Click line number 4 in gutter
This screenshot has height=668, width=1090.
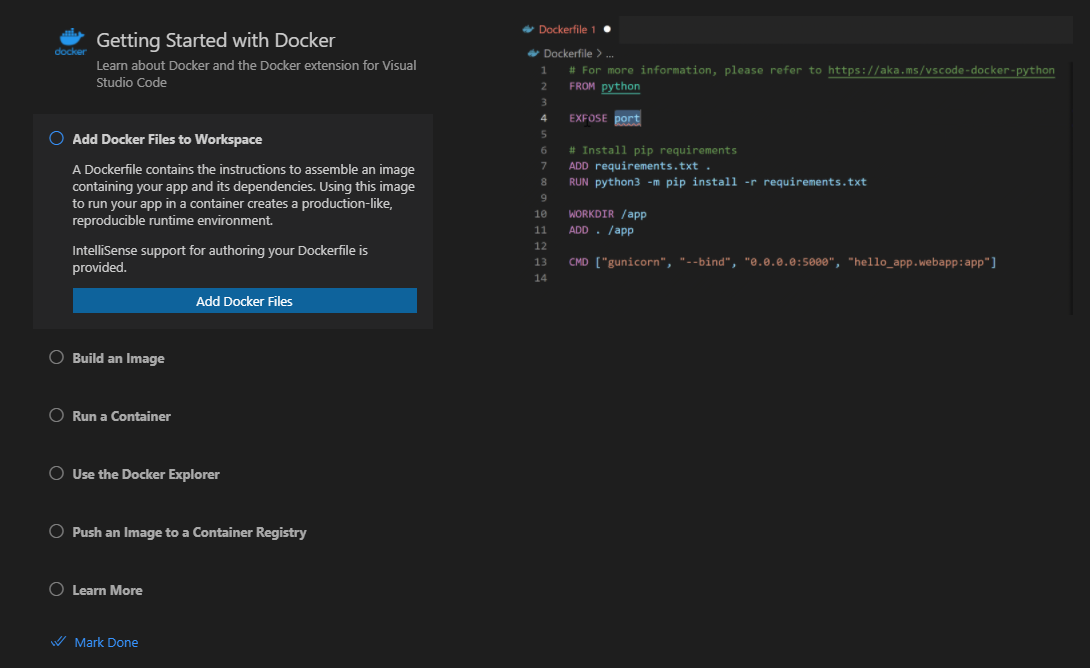point(544,118)
